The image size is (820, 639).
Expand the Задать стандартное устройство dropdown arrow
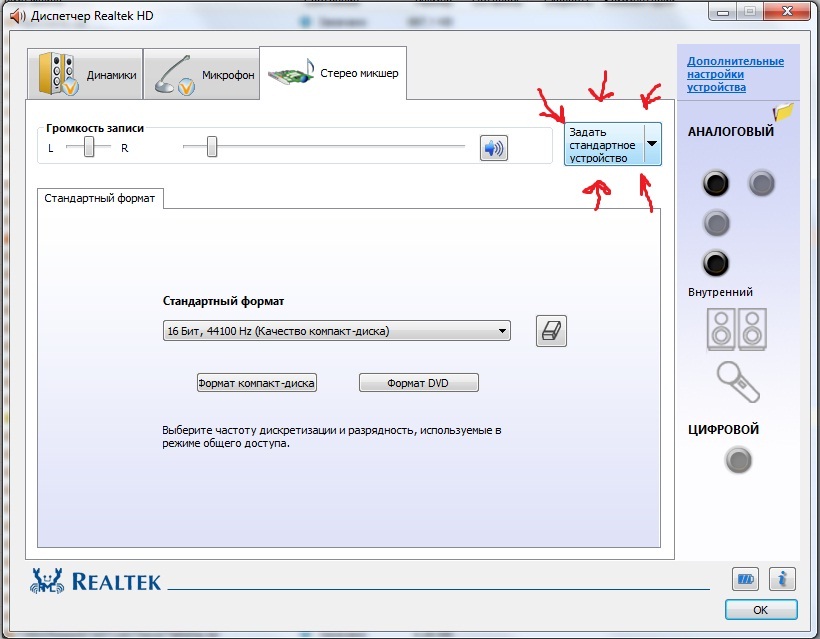click(653, 144)
